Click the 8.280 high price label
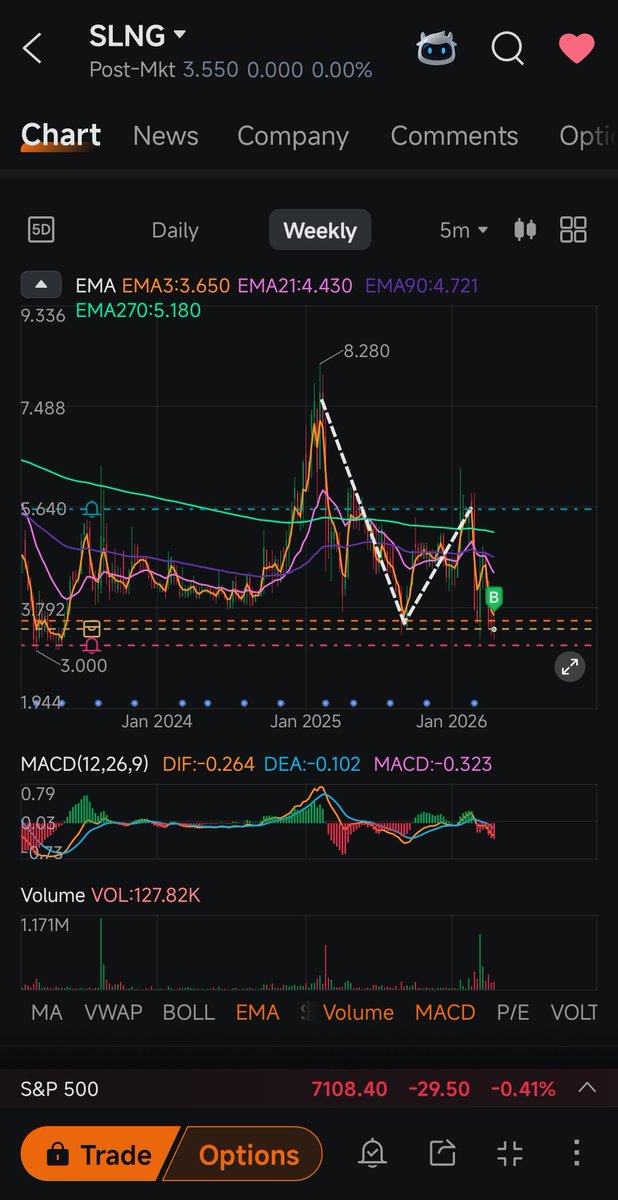Viewport: 618px width, 1200px height. click(366, 351)
